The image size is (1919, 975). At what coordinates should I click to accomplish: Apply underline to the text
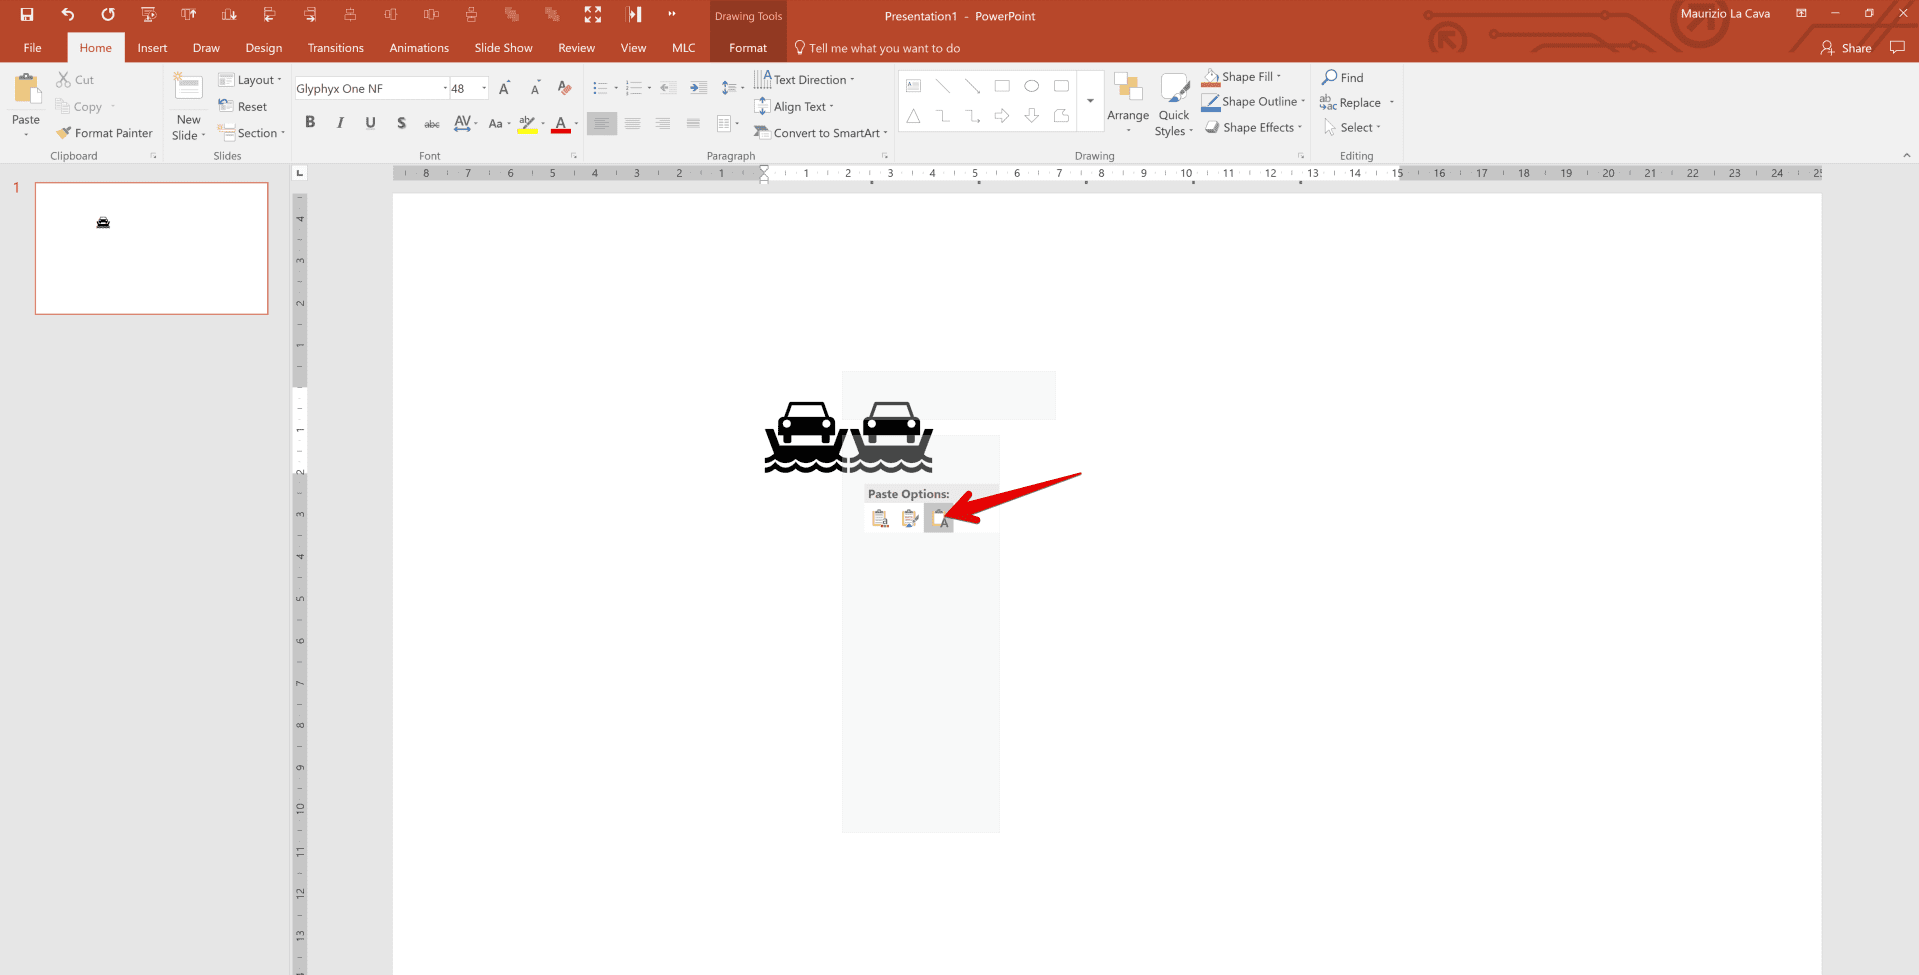[x=370, y=122]
